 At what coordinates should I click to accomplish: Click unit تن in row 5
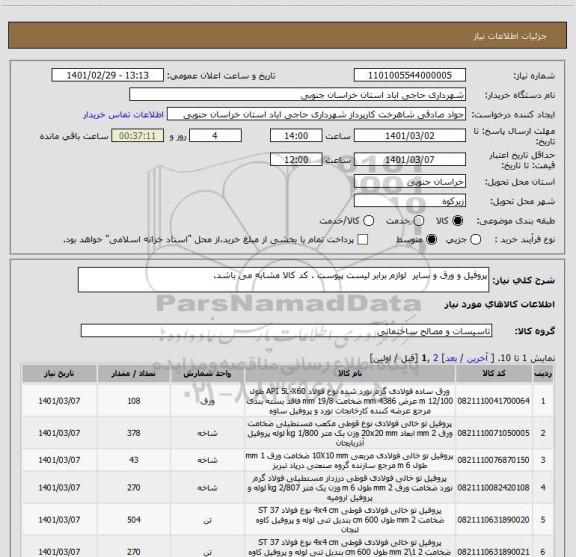coord(208,520)
